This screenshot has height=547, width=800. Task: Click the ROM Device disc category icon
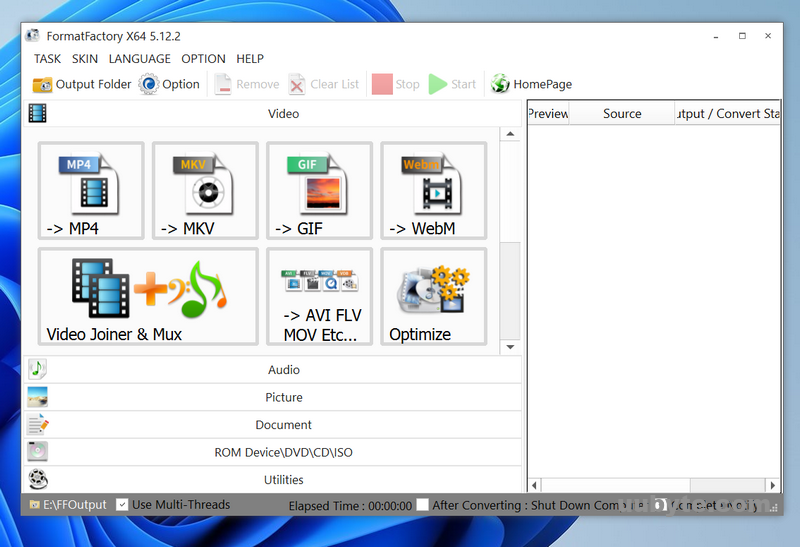(x=37, y=451)
